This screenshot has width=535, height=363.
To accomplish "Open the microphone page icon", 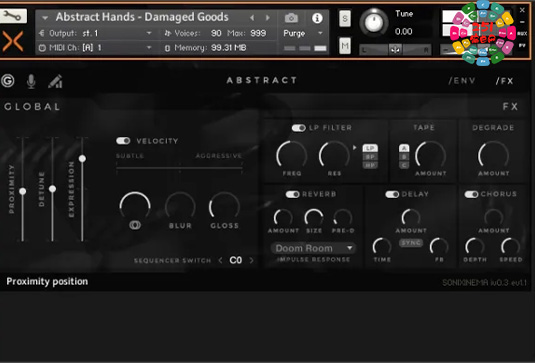I will 31,81.
